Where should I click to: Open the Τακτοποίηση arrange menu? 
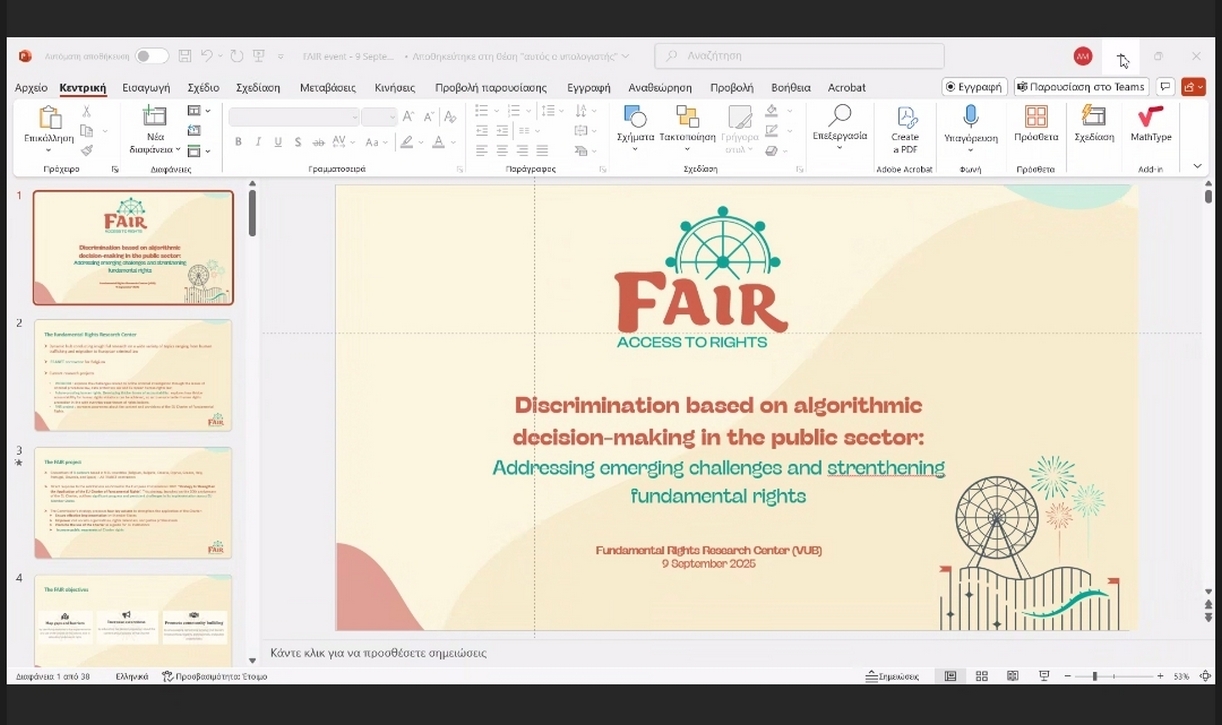[687, 127]
